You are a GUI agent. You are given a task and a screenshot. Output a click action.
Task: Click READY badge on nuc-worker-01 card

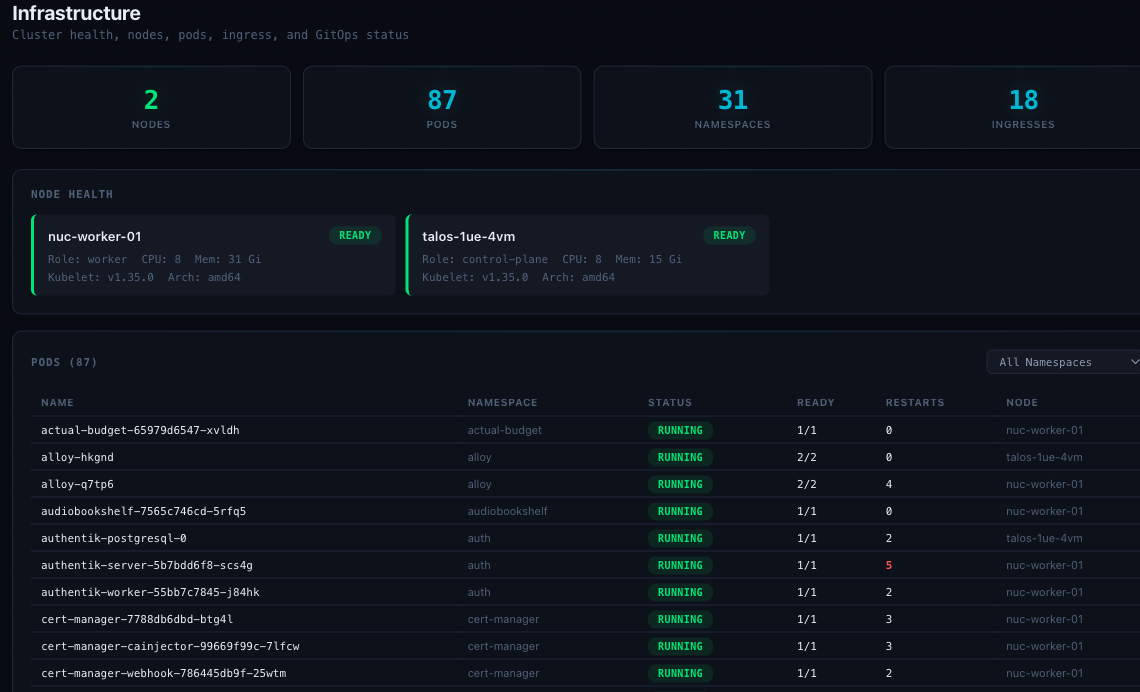(x=355, y=236)
